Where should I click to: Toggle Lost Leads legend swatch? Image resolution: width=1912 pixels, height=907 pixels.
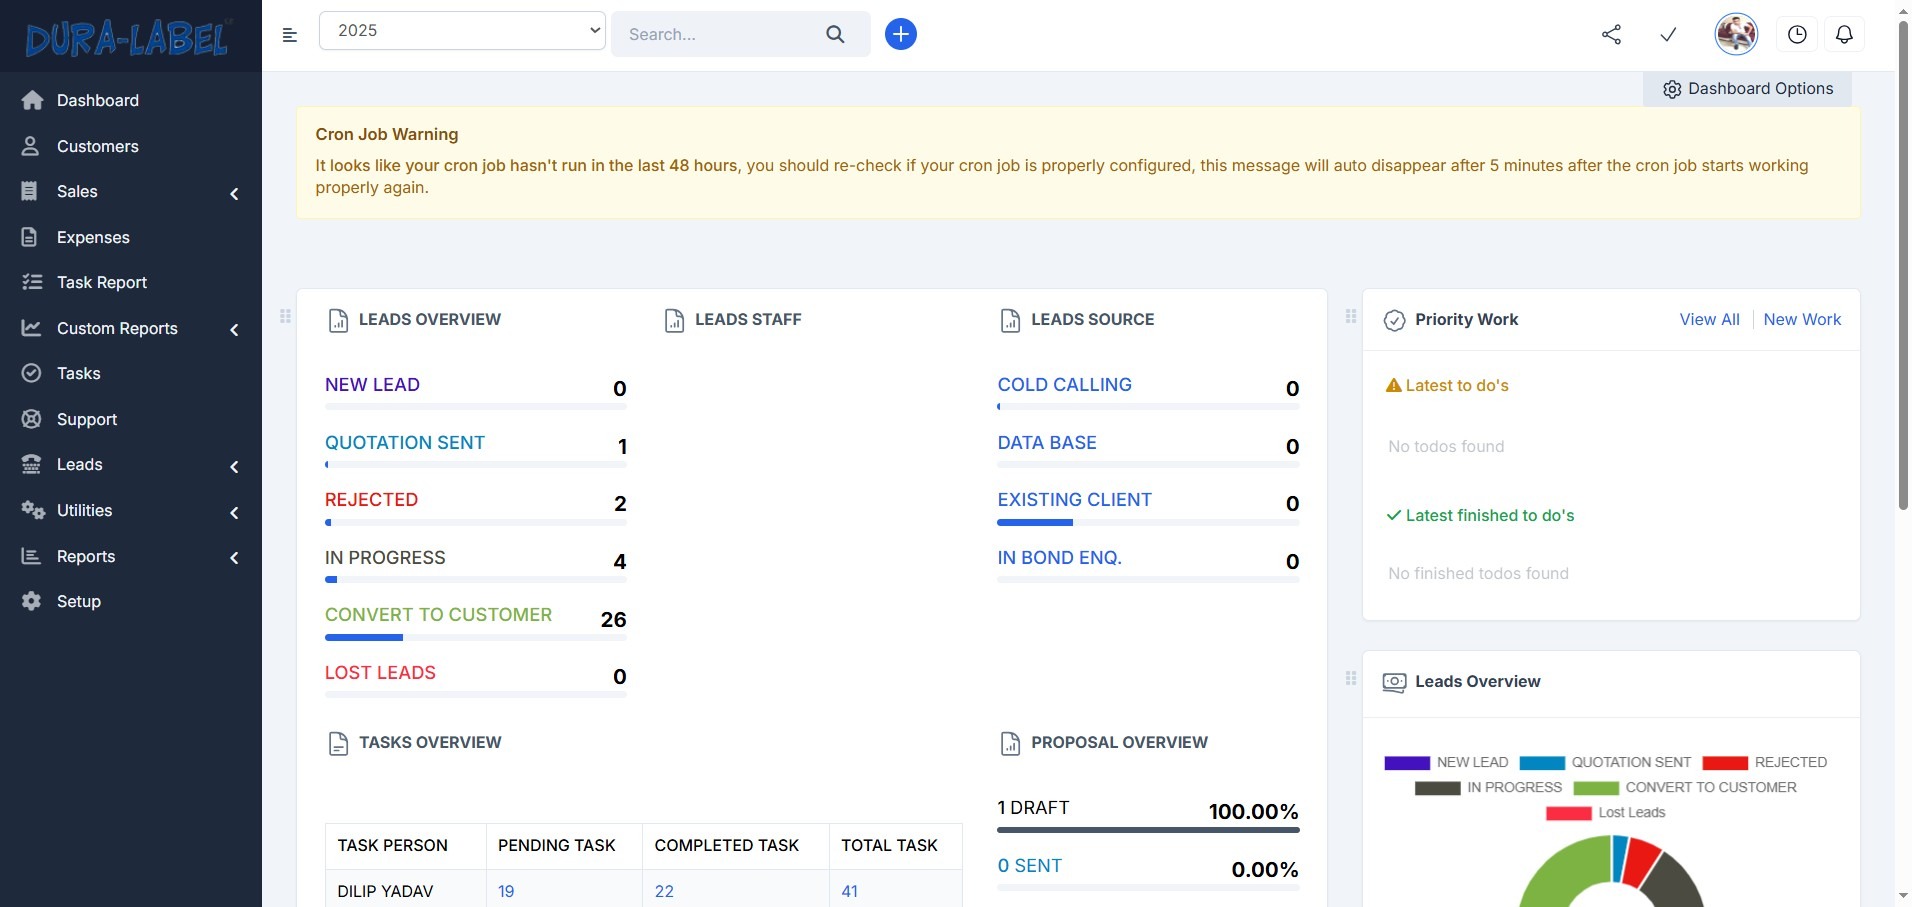pos(1569,813)
